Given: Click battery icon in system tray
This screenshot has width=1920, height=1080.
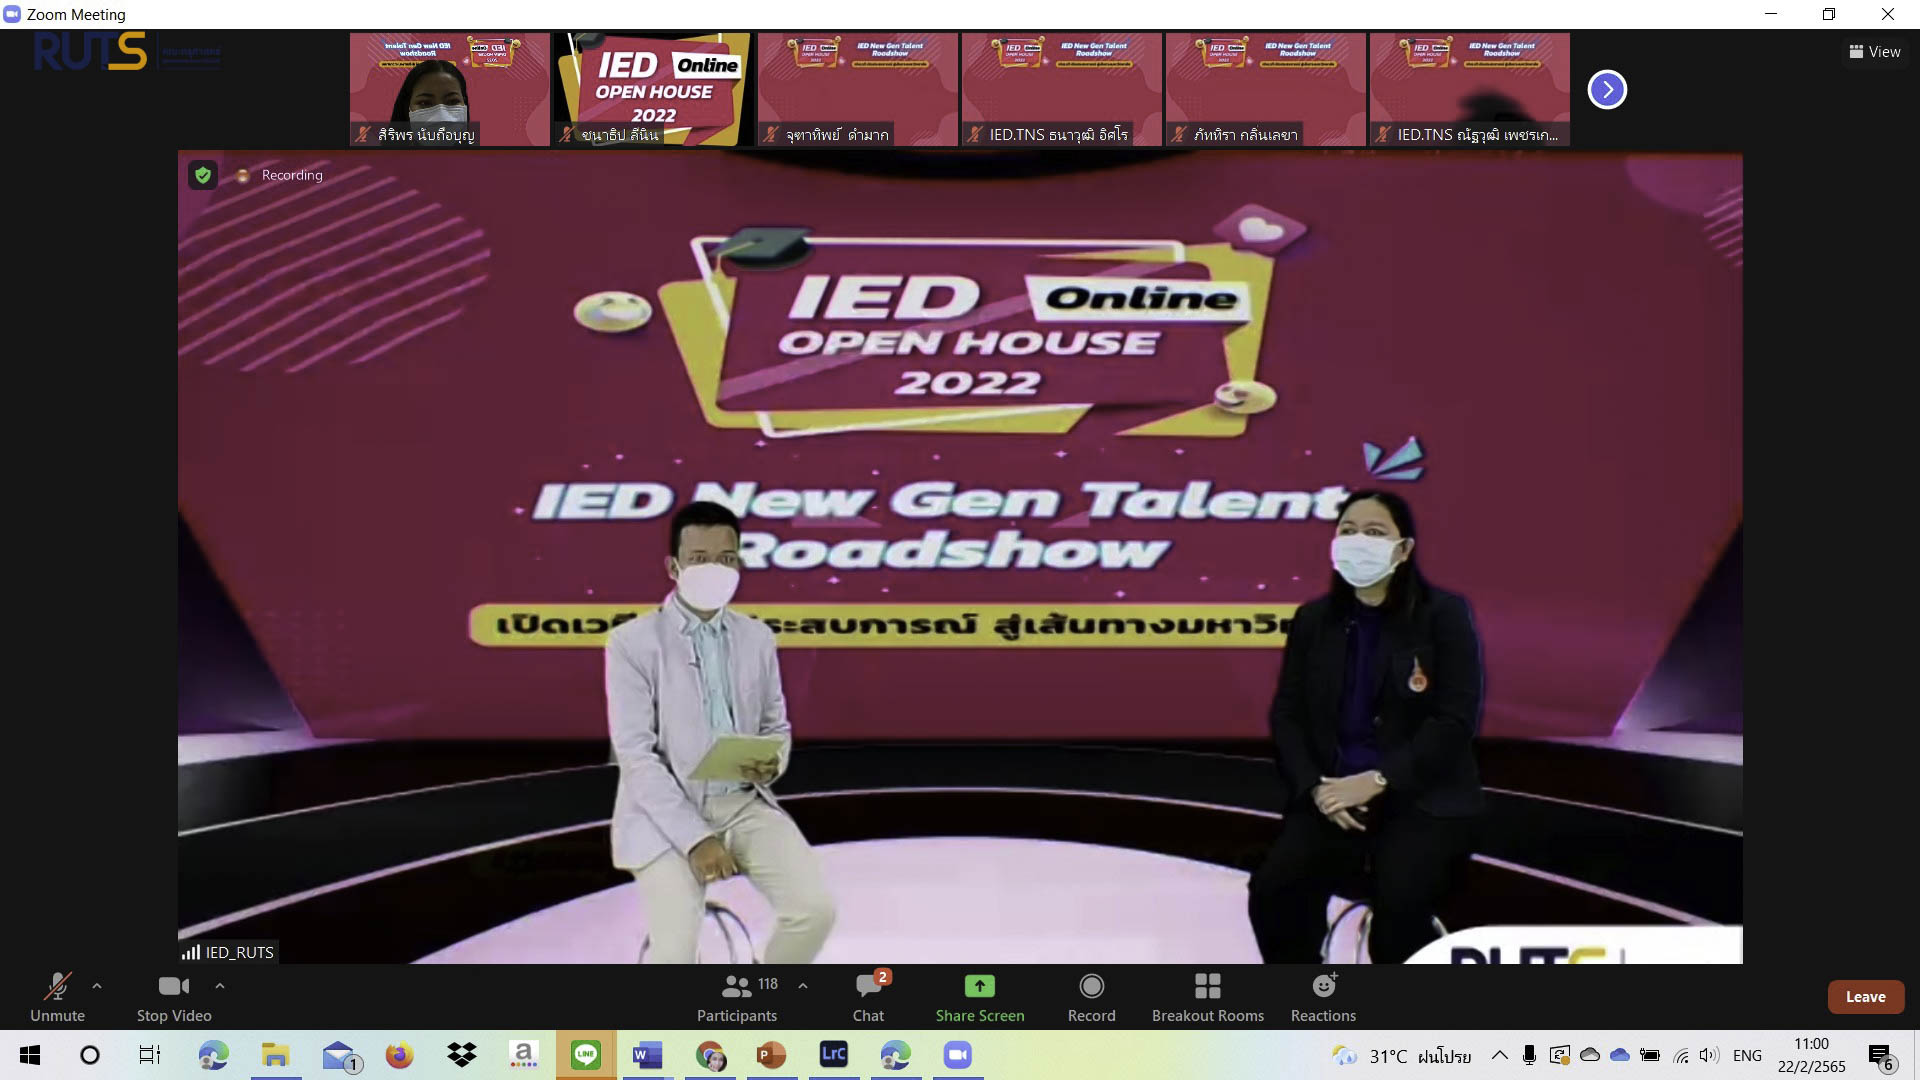Looking at the screenshot, I should point(1650,1055).
